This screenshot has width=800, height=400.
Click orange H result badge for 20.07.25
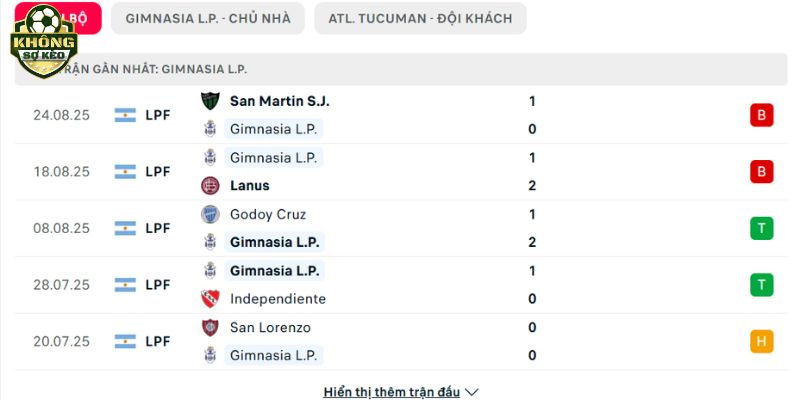point(761,341)
